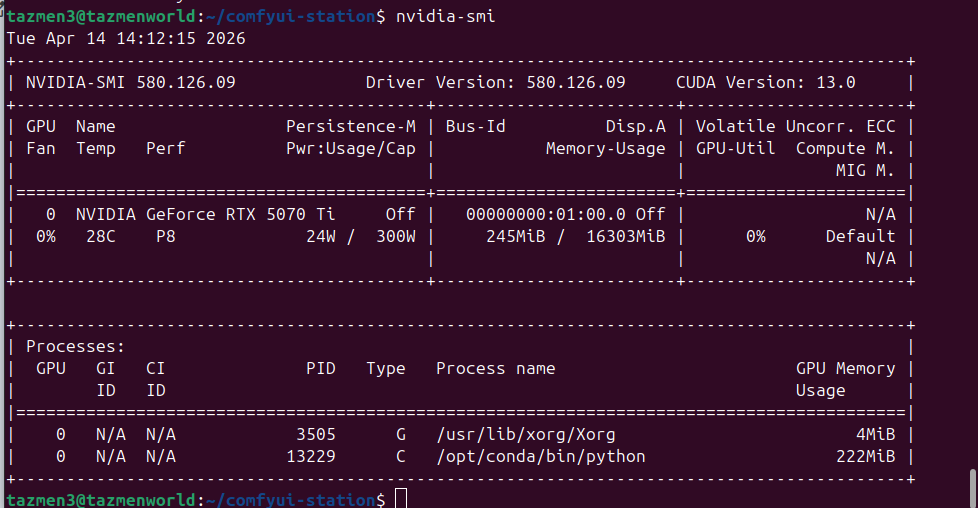The height and width of the screenshot is (508, 978).
Task: Click the Bus-Id value 00000000:01:00.0
Action: 550,215
